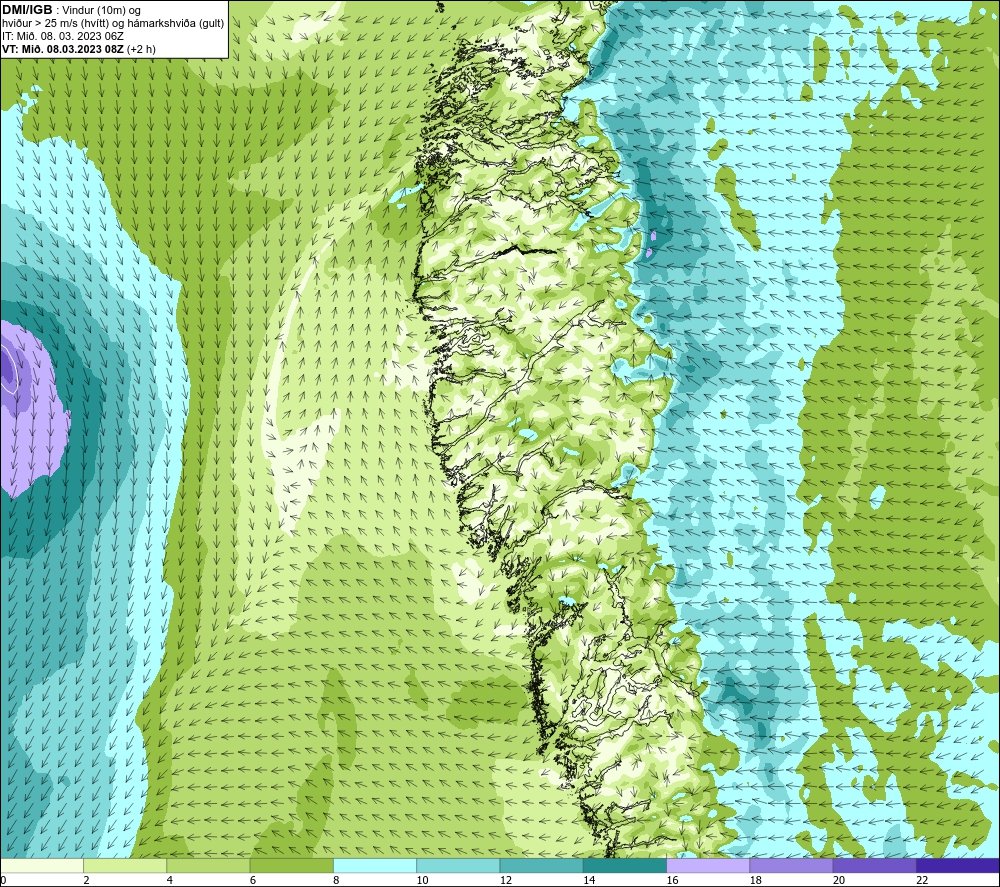Click the 18–20 m/s purple swatch
The image size is (1000, 887).
pyautogui.click(x=791, y=865)
